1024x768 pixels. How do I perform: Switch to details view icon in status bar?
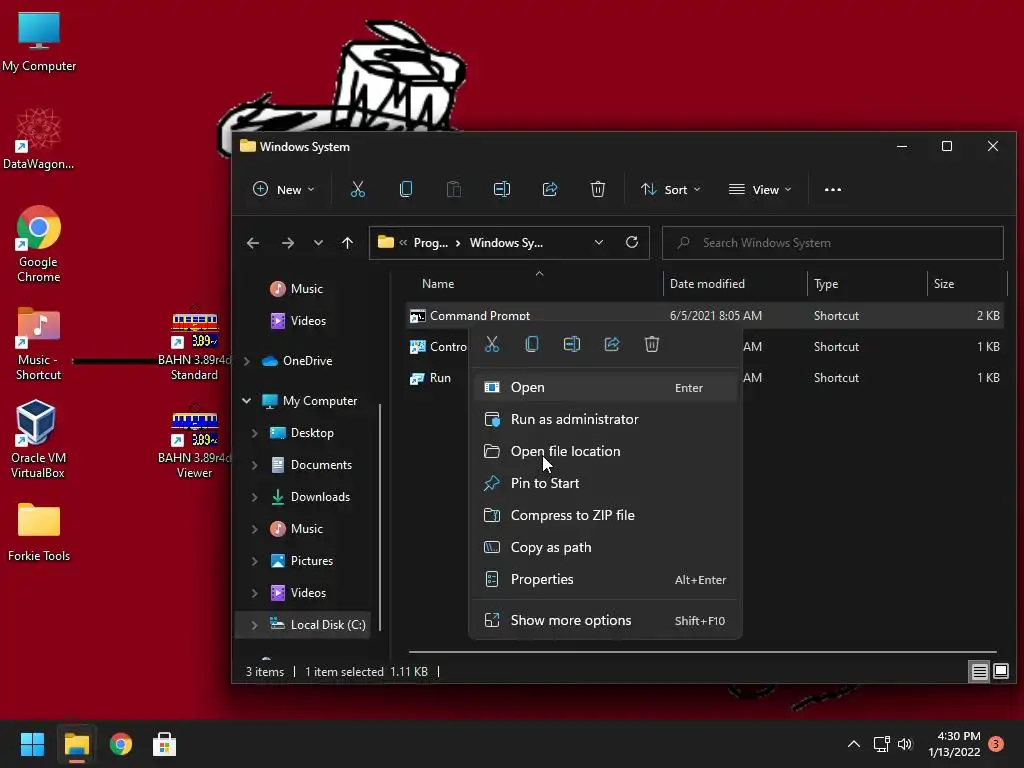tap(980, 671)
